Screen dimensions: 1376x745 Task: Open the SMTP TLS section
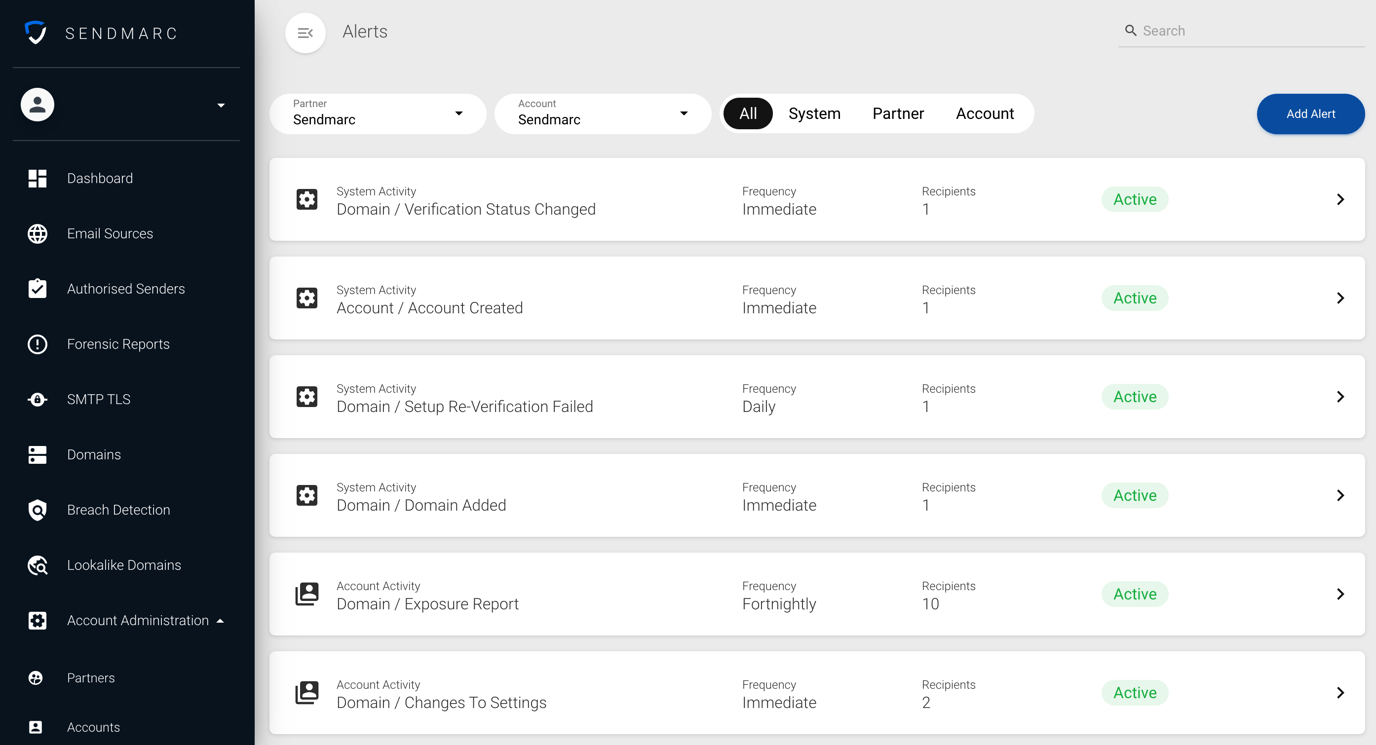pos(96,399)
